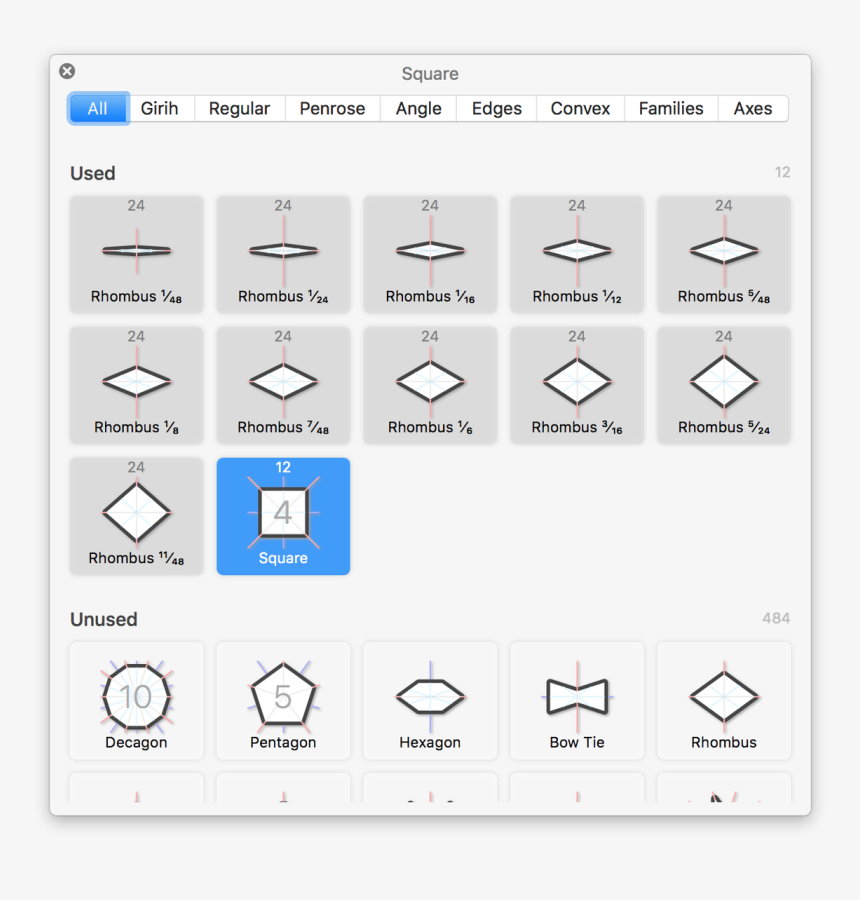Select the Families filter

click(x=671, y=108)
